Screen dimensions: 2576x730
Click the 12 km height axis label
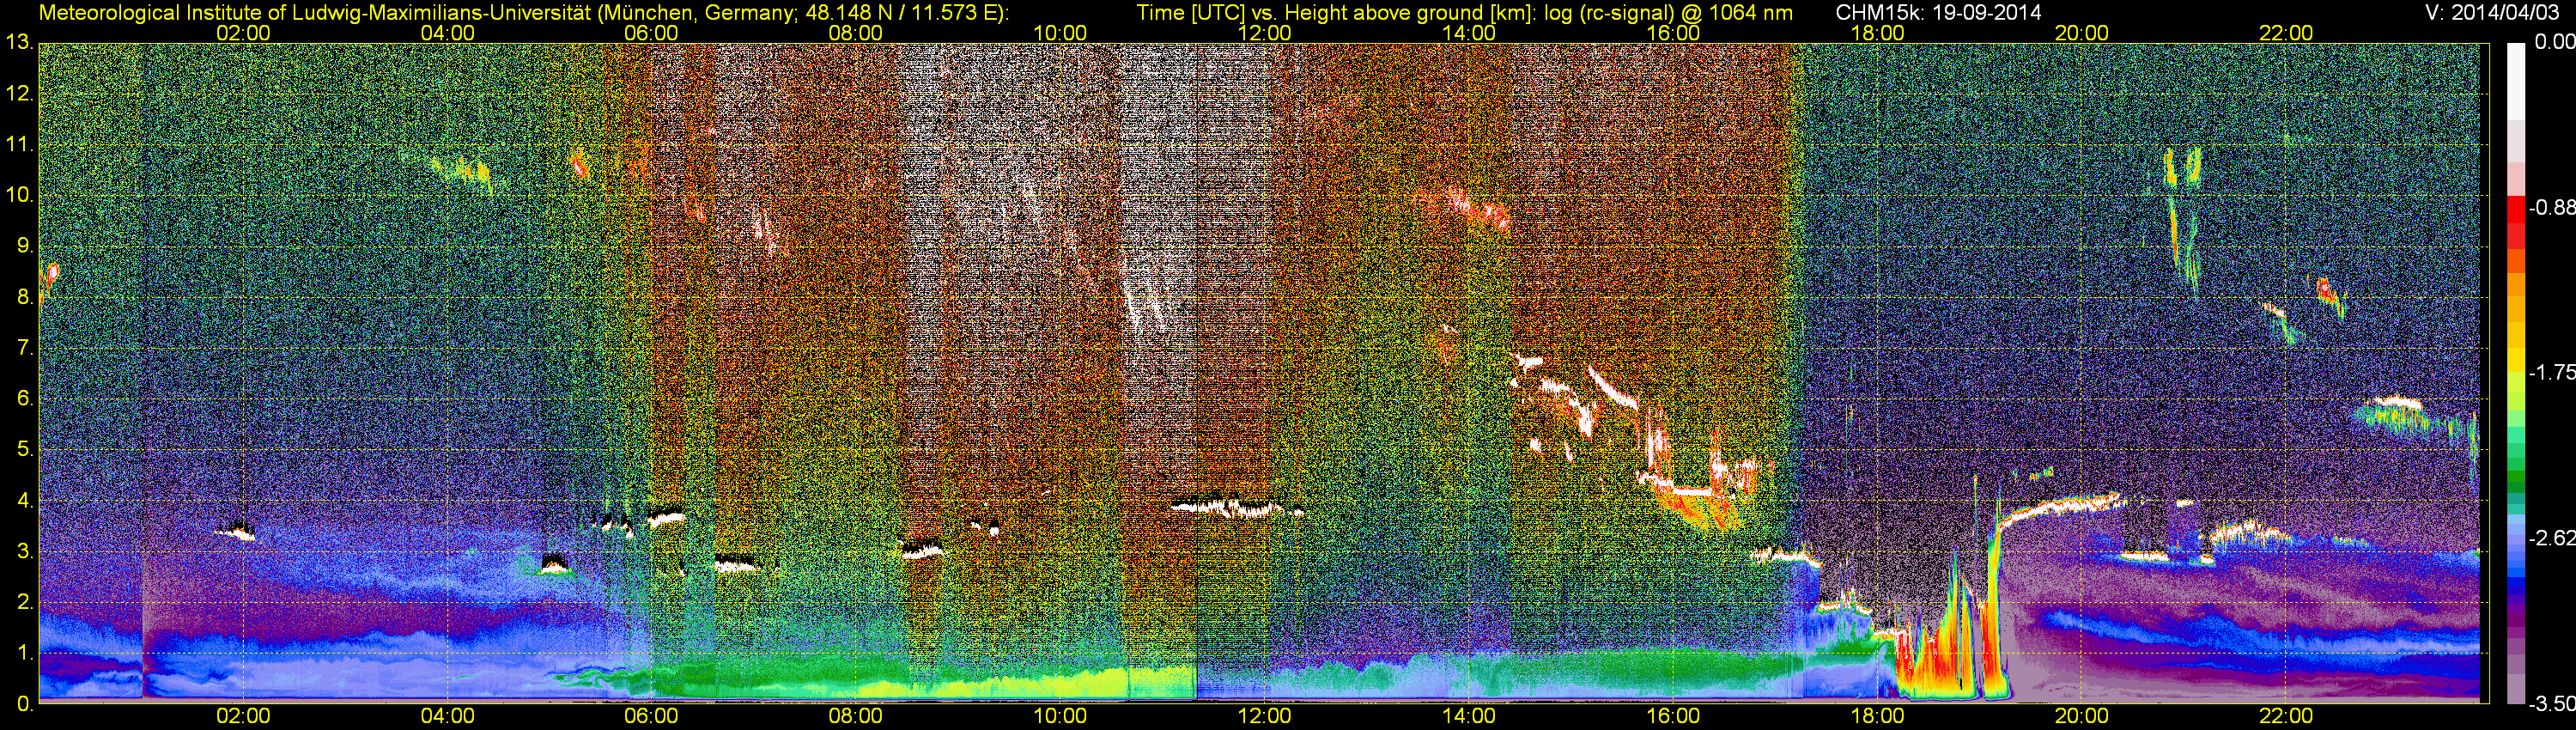coord(19,94)
